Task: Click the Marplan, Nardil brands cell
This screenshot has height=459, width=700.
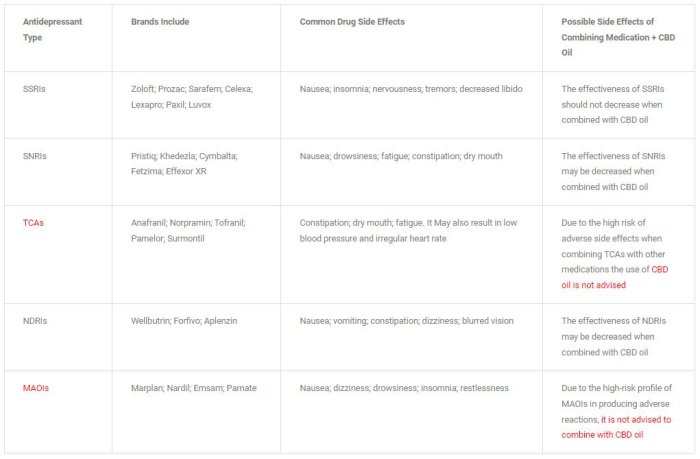Action: coord(184,388)
